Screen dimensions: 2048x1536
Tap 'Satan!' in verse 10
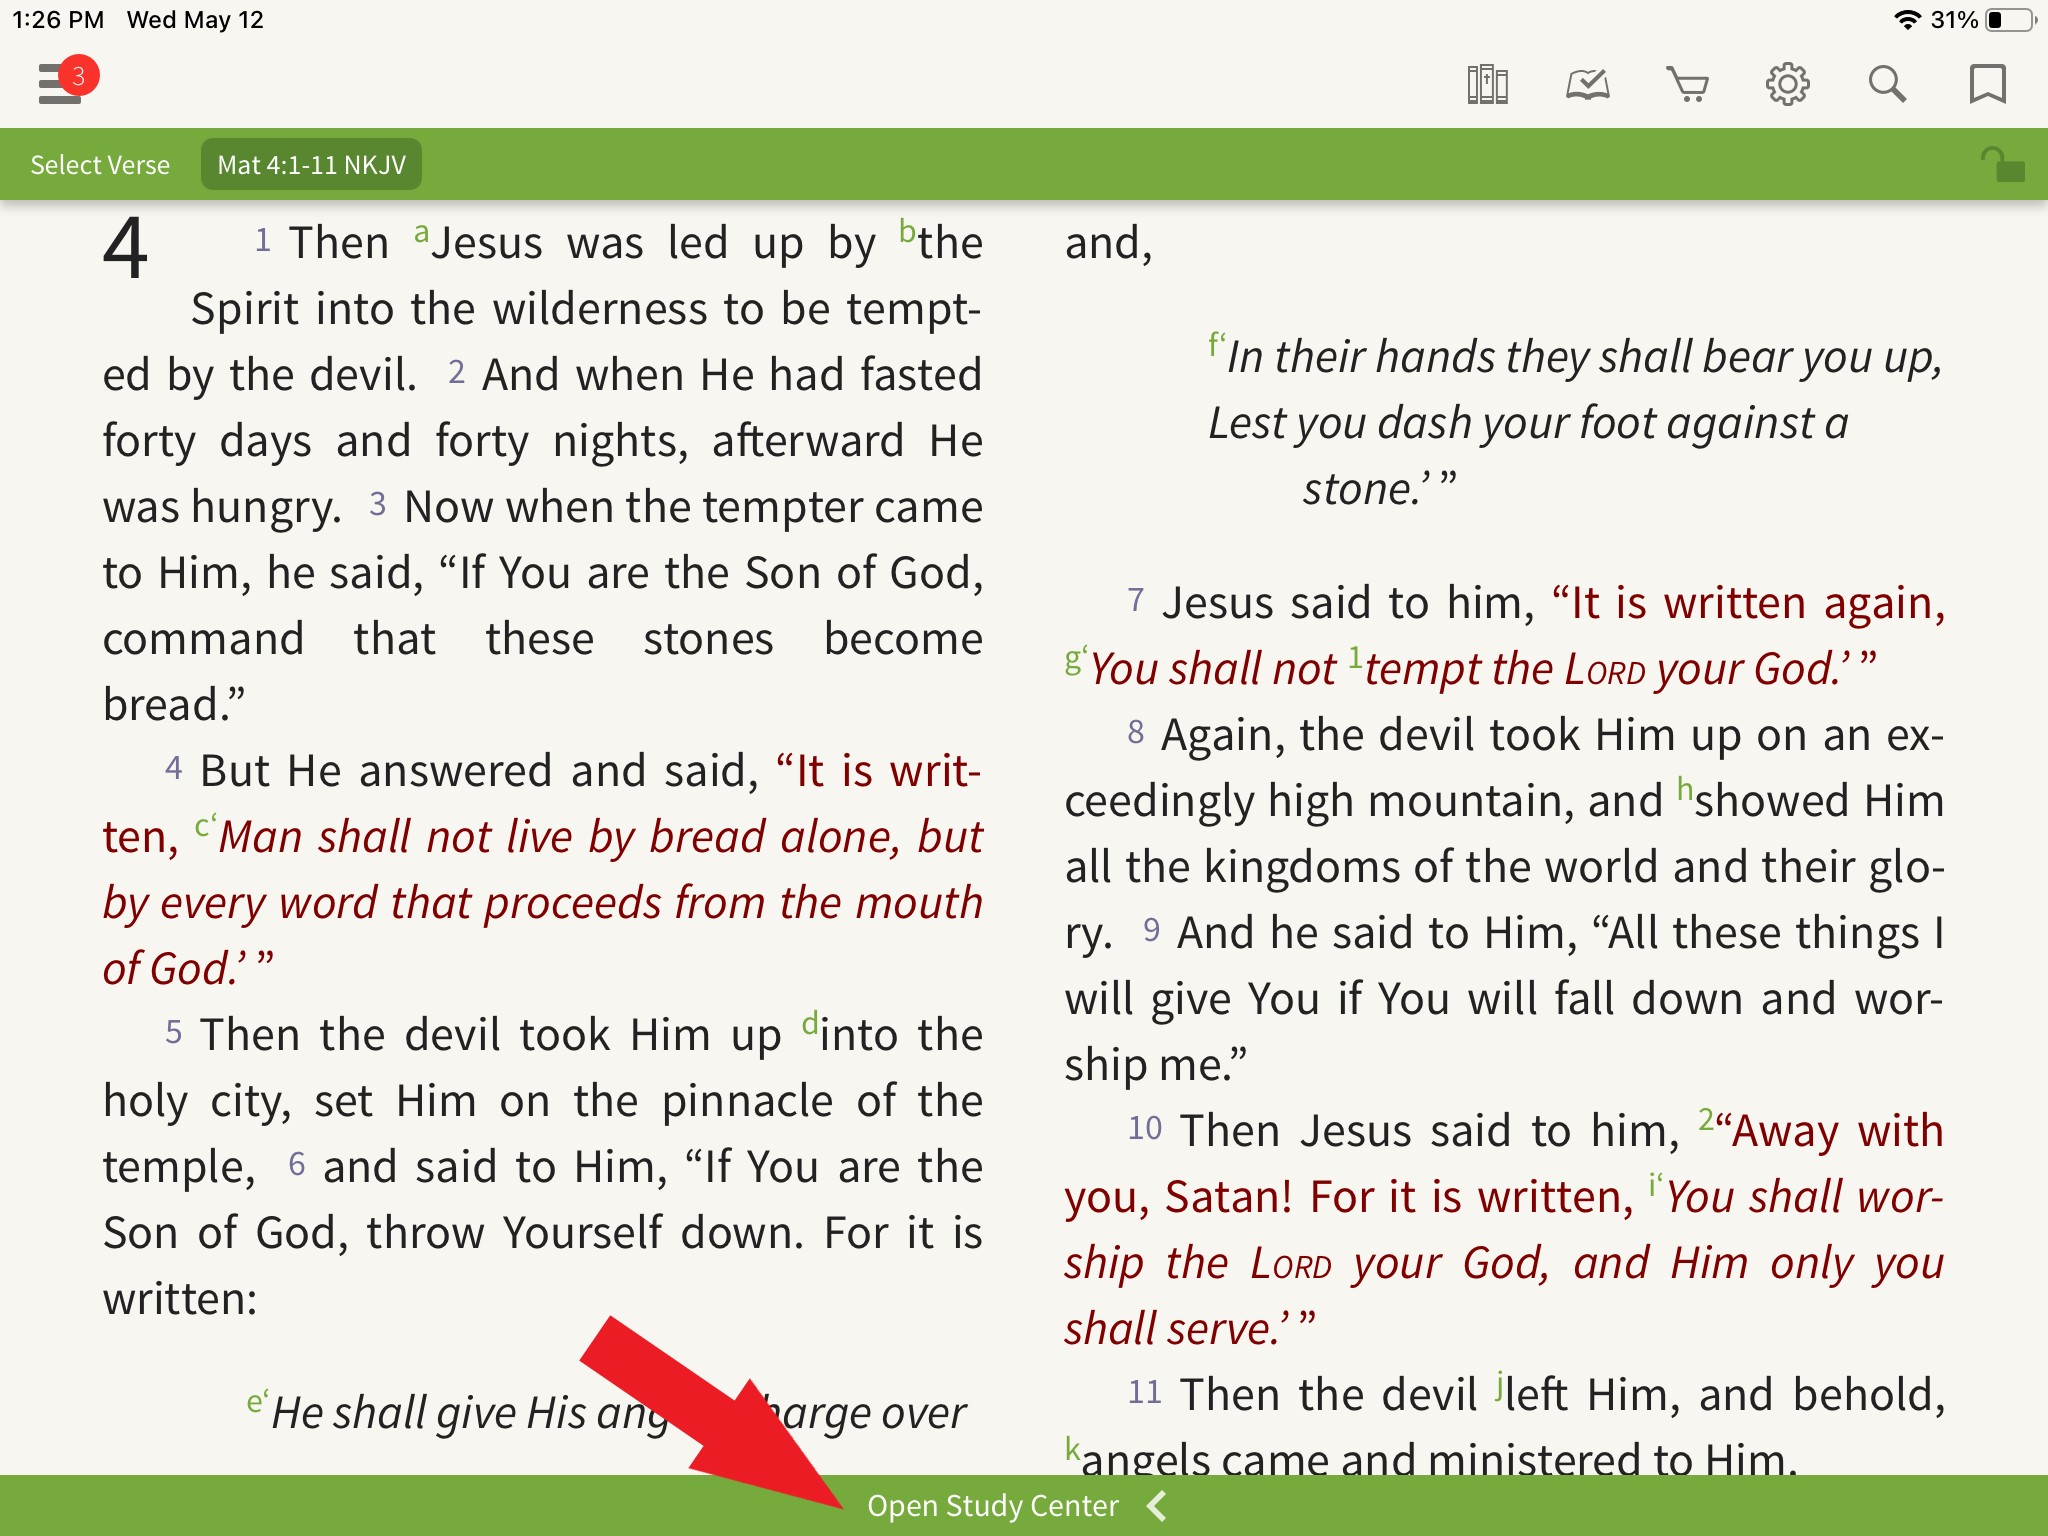point(1229,1196)
